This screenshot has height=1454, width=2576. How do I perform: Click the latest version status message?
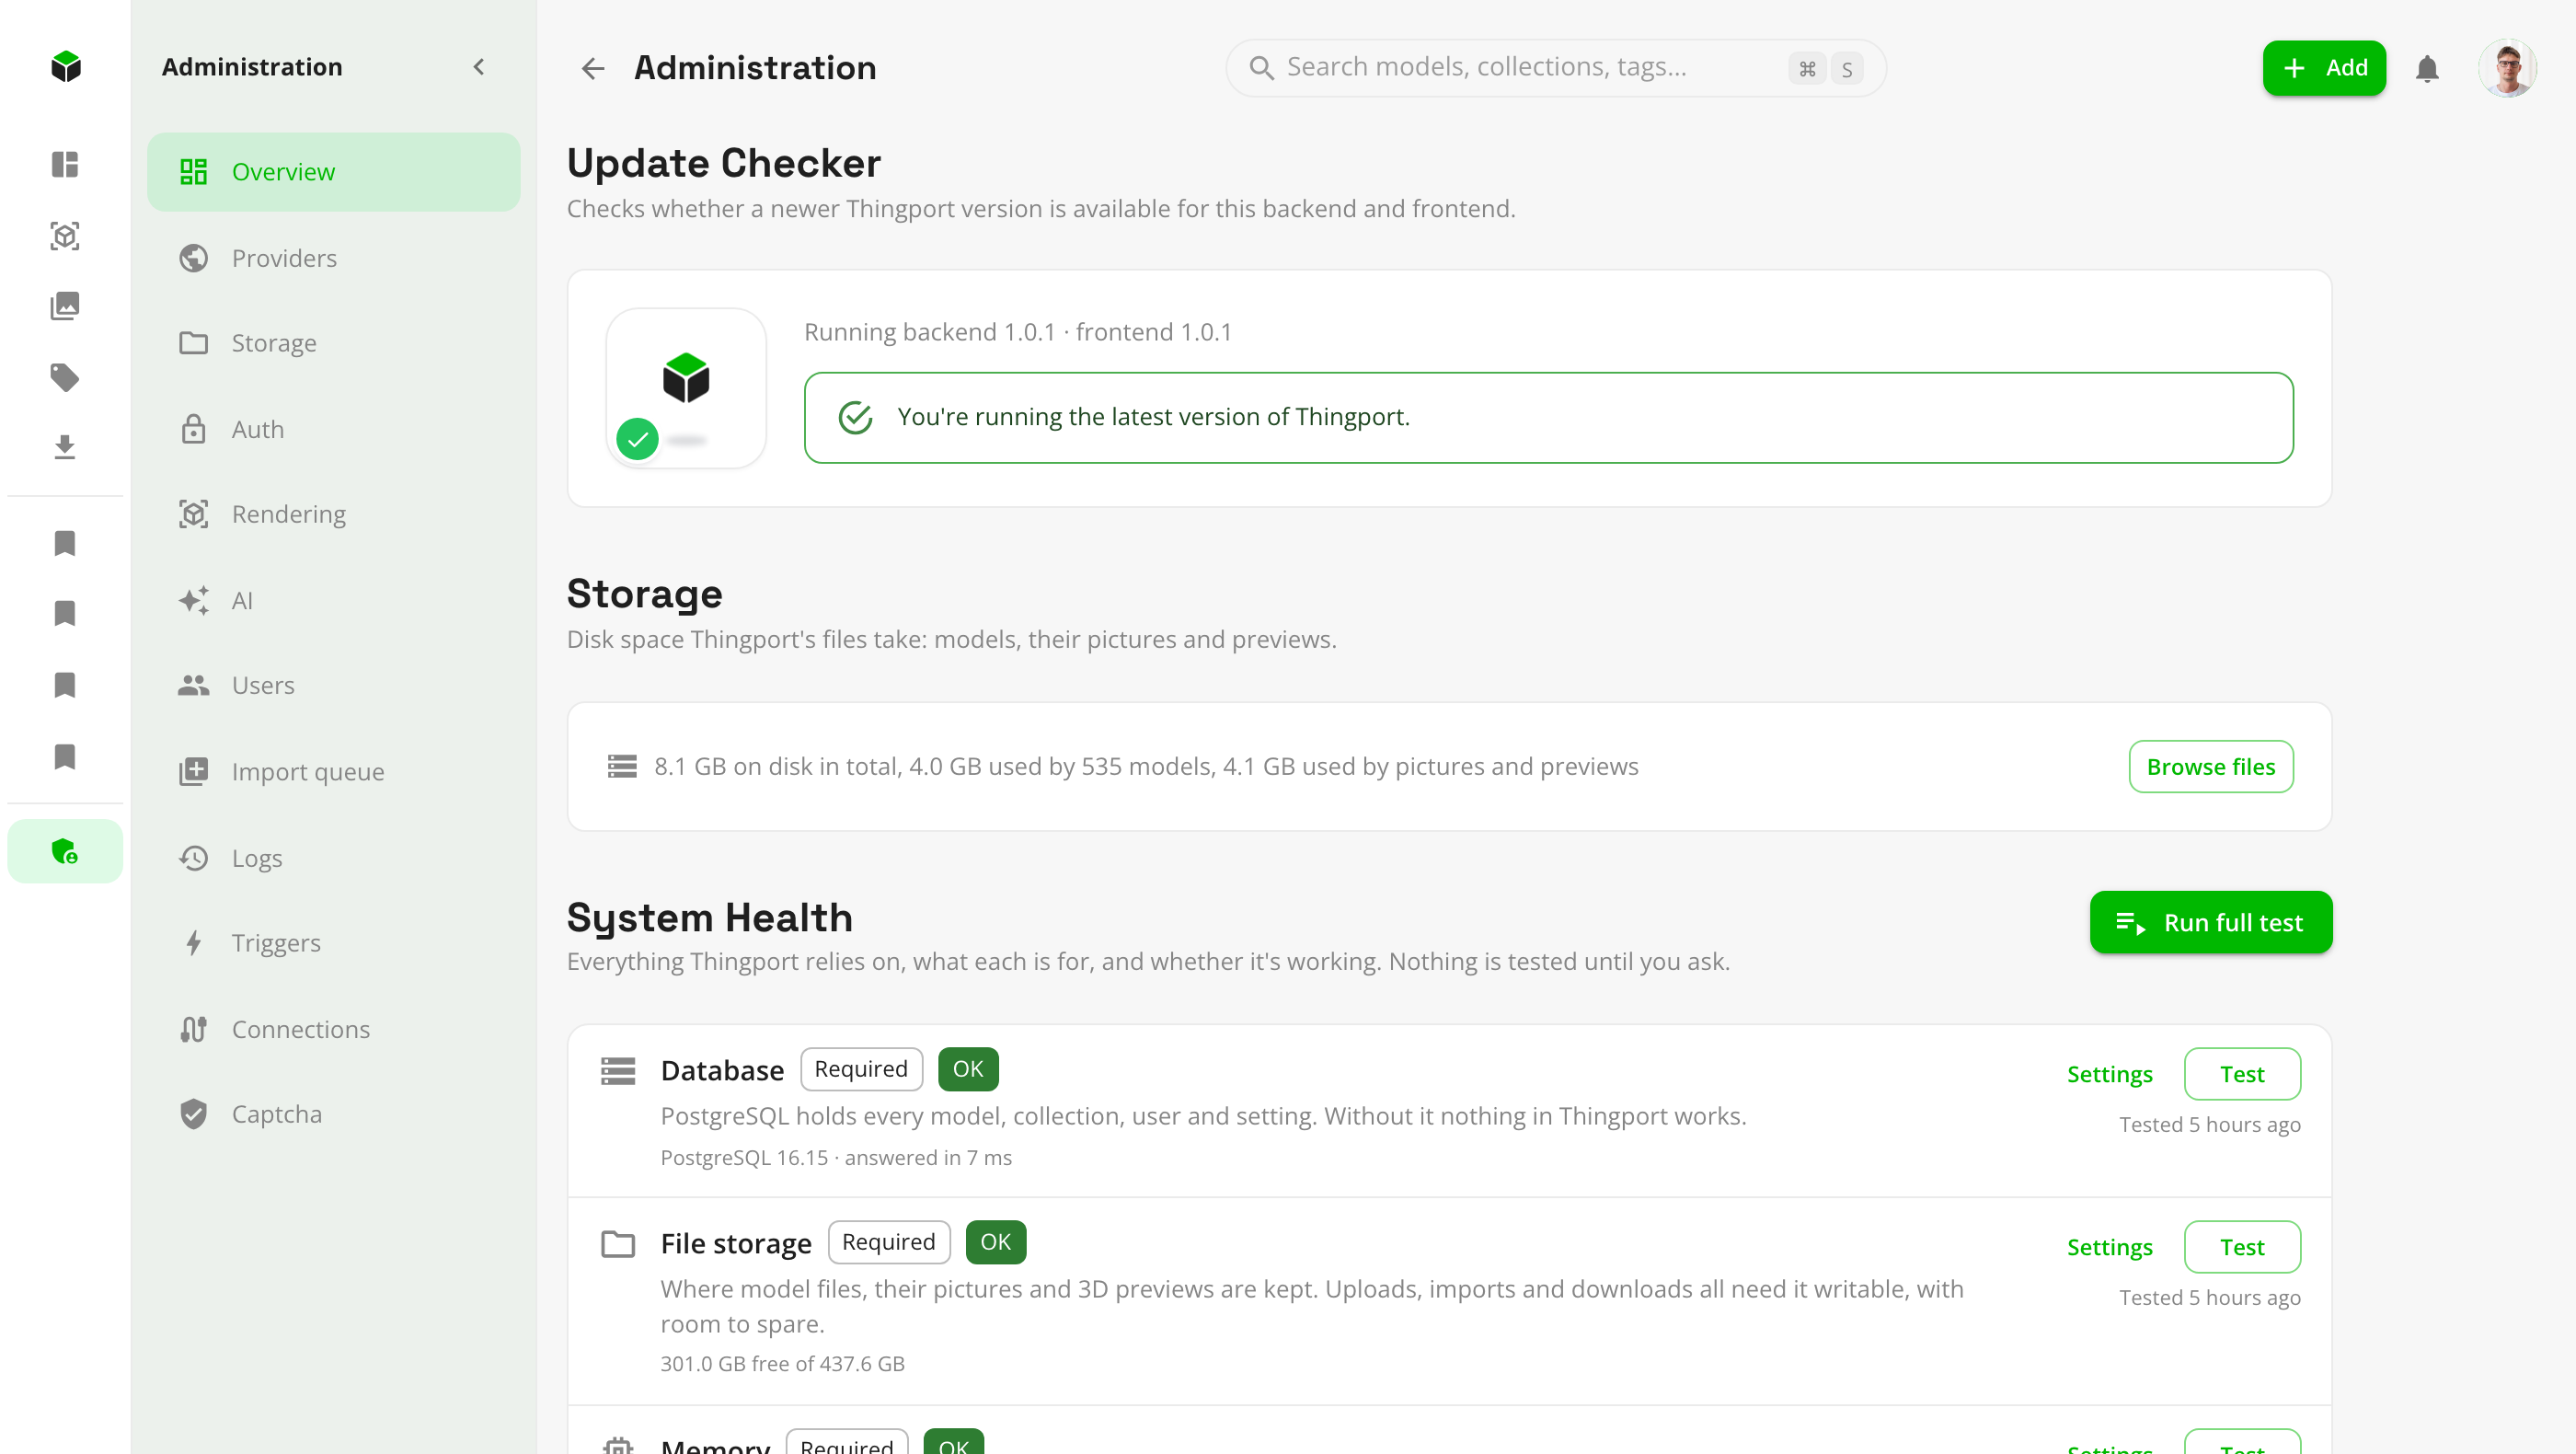pyautogui.click(x=1549, y=417)
